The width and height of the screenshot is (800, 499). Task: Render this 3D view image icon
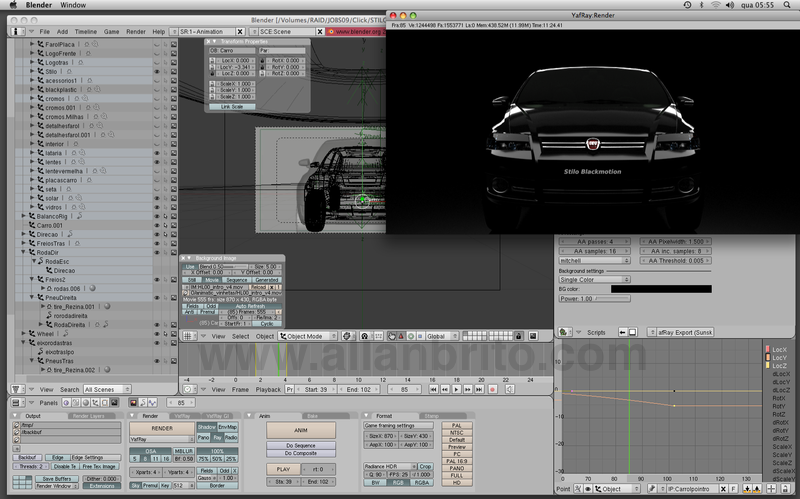[533, 336]
